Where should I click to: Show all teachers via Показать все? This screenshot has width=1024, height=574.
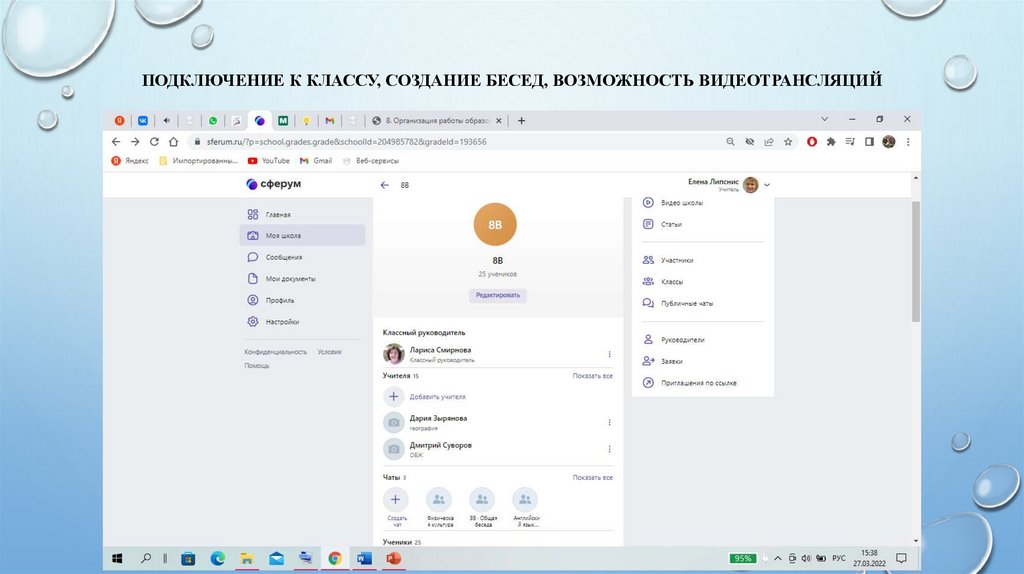tap(592, 376)
